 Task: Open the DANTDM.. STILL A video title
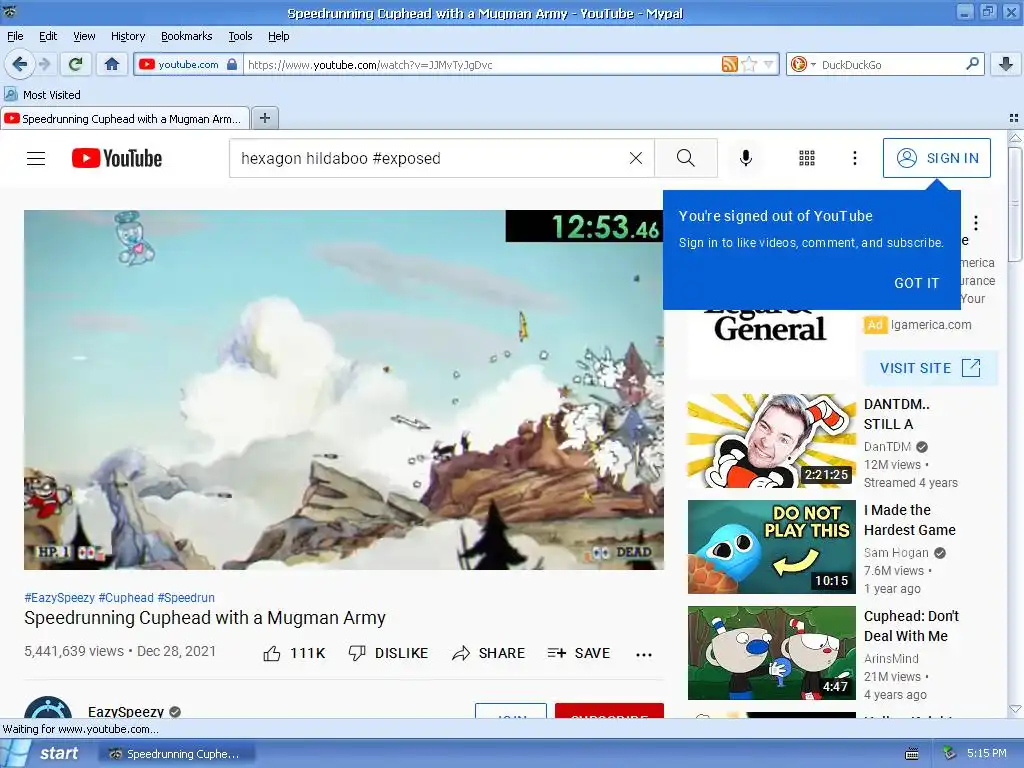pos(897,414)
